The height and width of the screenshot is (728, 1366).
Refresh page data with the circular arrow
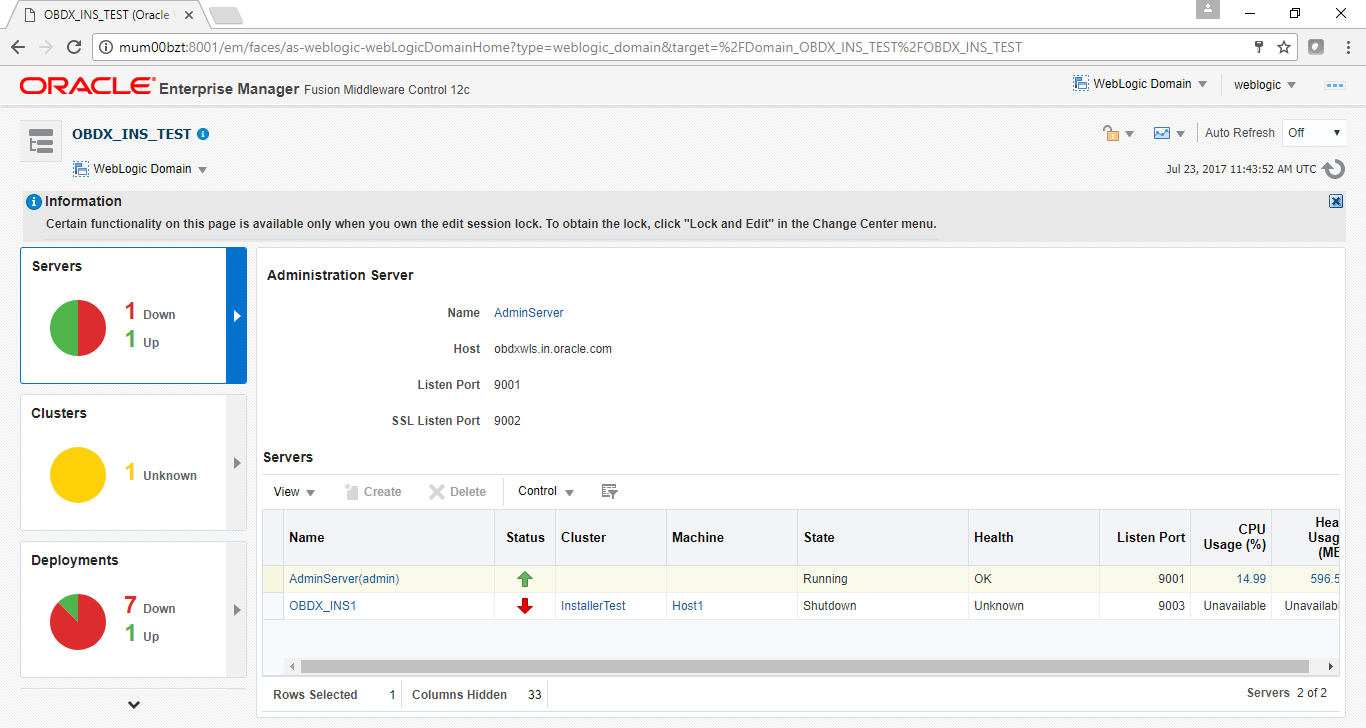[x=1333, y=169]
